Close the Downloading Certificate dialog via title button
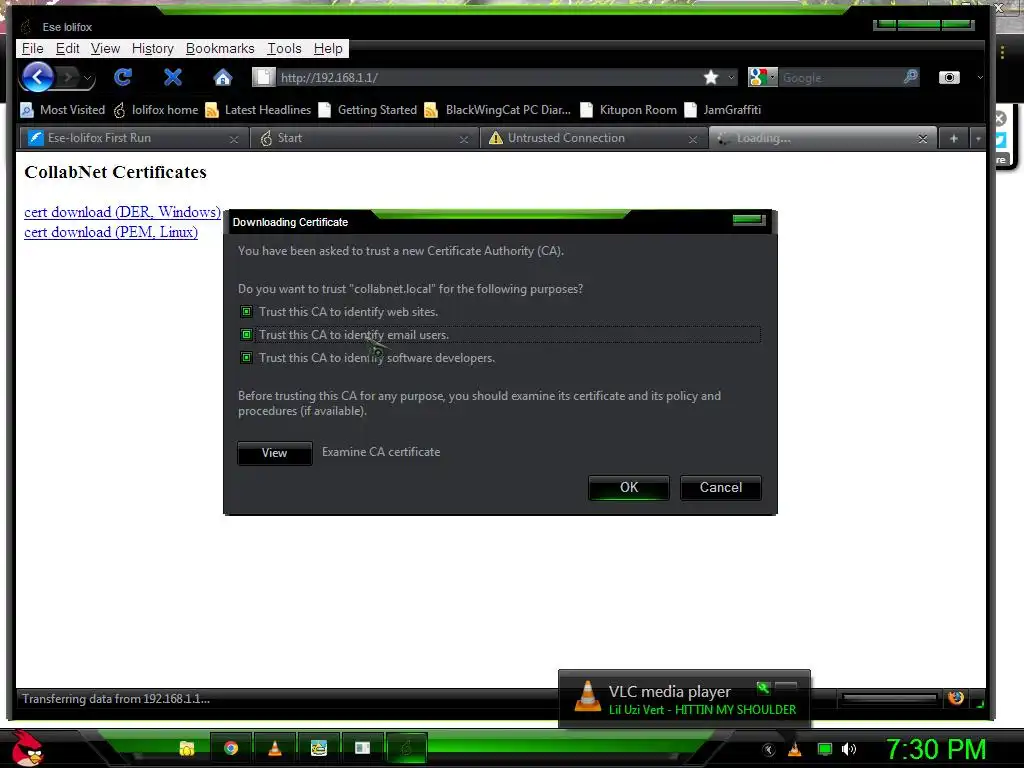This screenshot has height=768, width=1024. pyautogui.click(x=748, y=219)
